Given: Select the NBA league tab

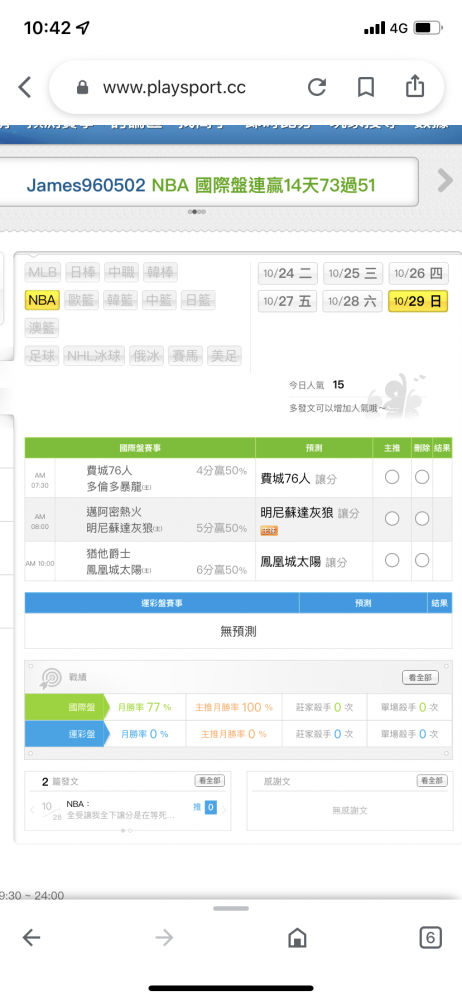Looking at the screenshot, I should pyautogui.click(x=42, y=300).
